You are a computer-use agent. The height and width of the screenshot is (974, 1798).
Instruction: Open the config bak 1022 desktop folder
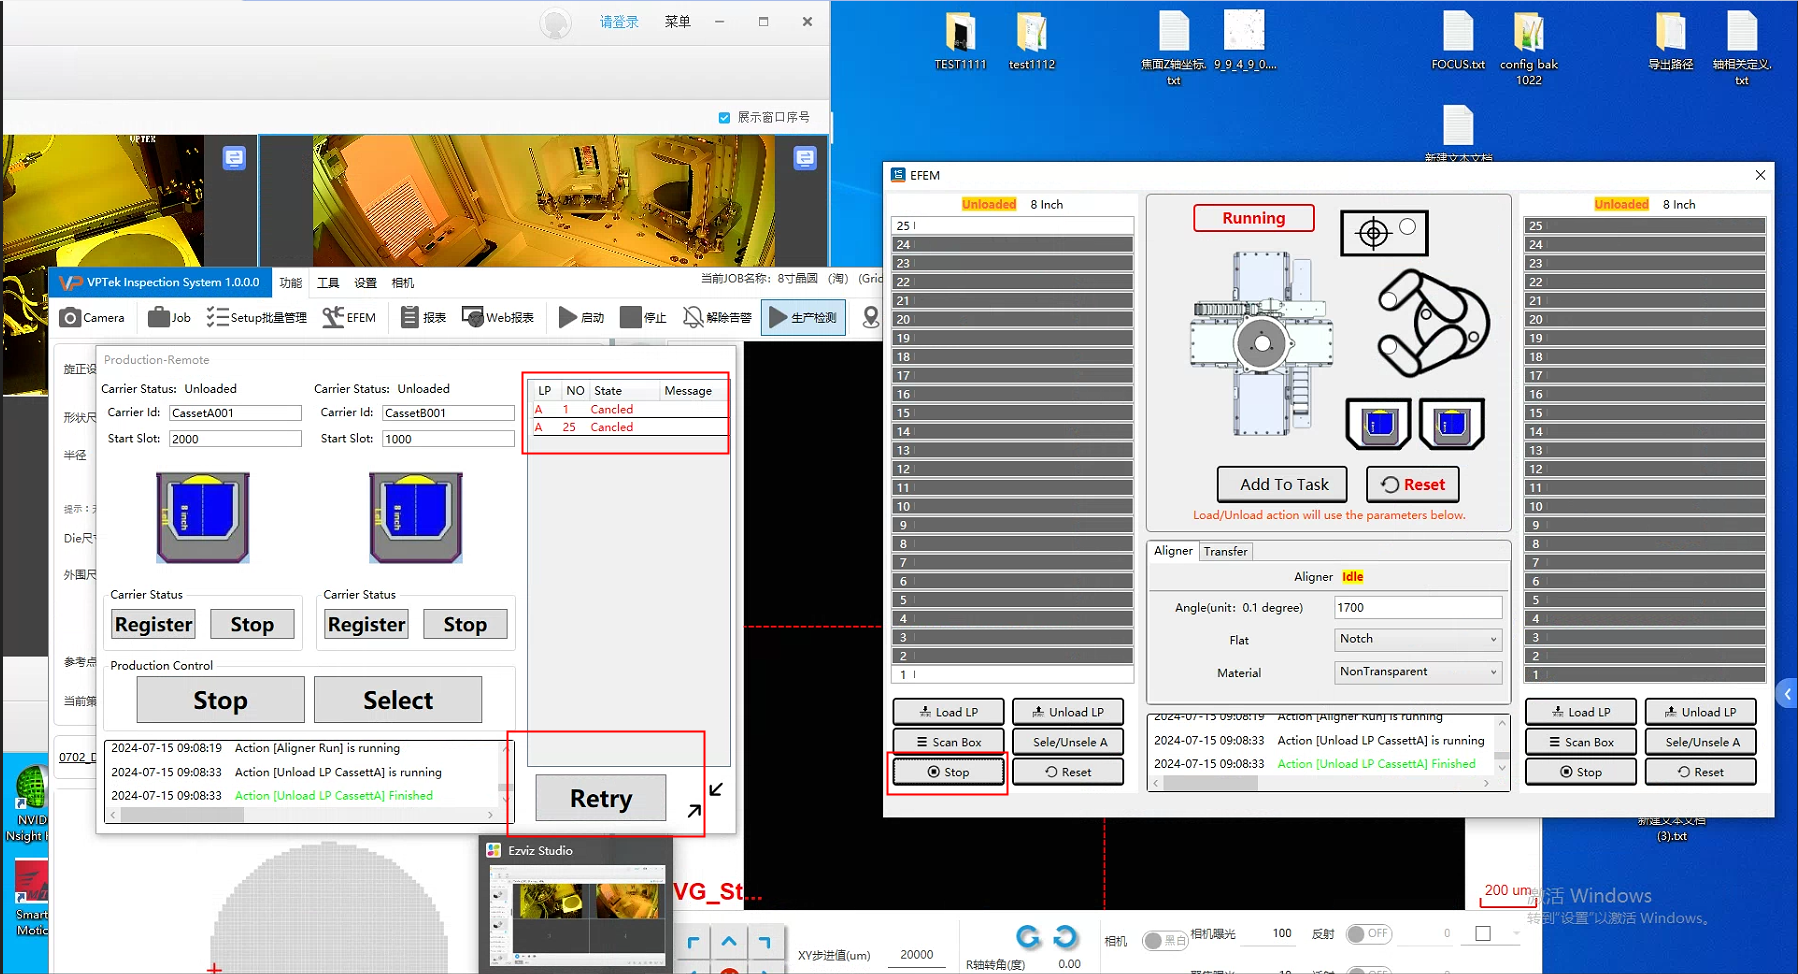tap(1529, 48)
